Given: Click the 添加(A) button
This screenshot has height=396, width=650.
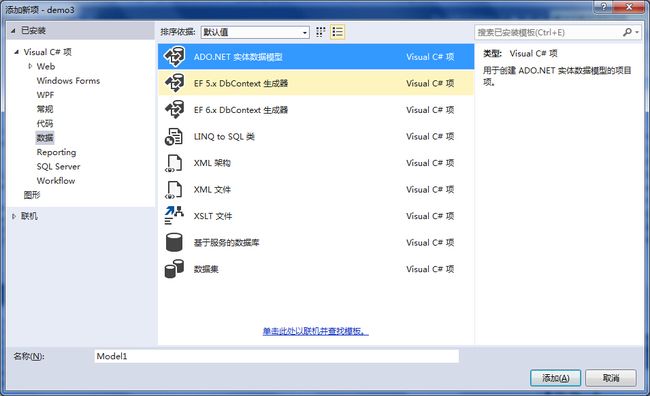Looking at the screenshot, I should click(555, 378).
